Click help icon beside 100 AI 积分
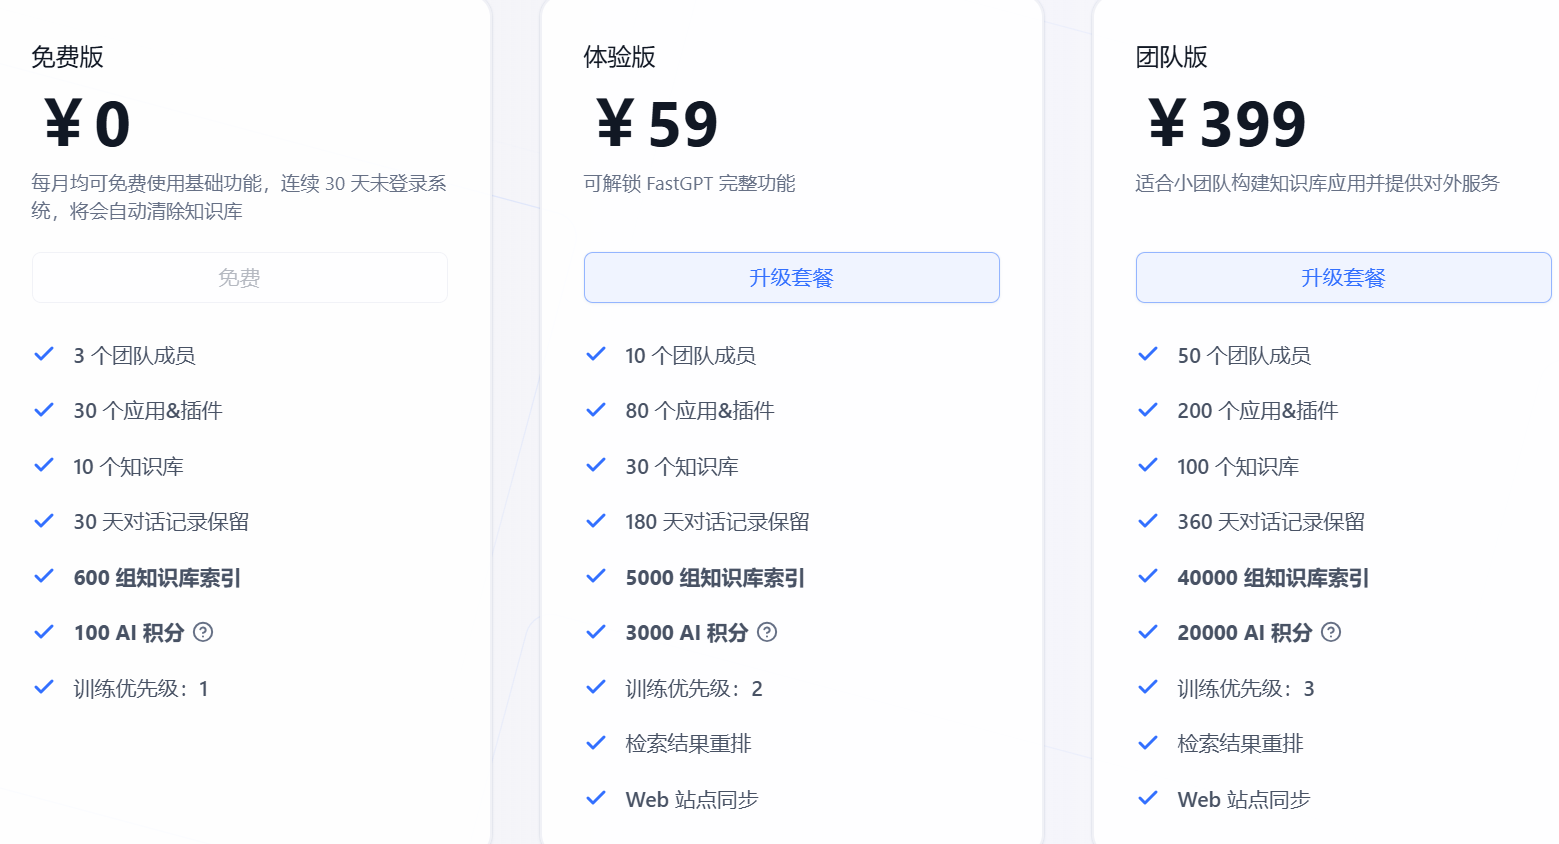 point(203,632)
